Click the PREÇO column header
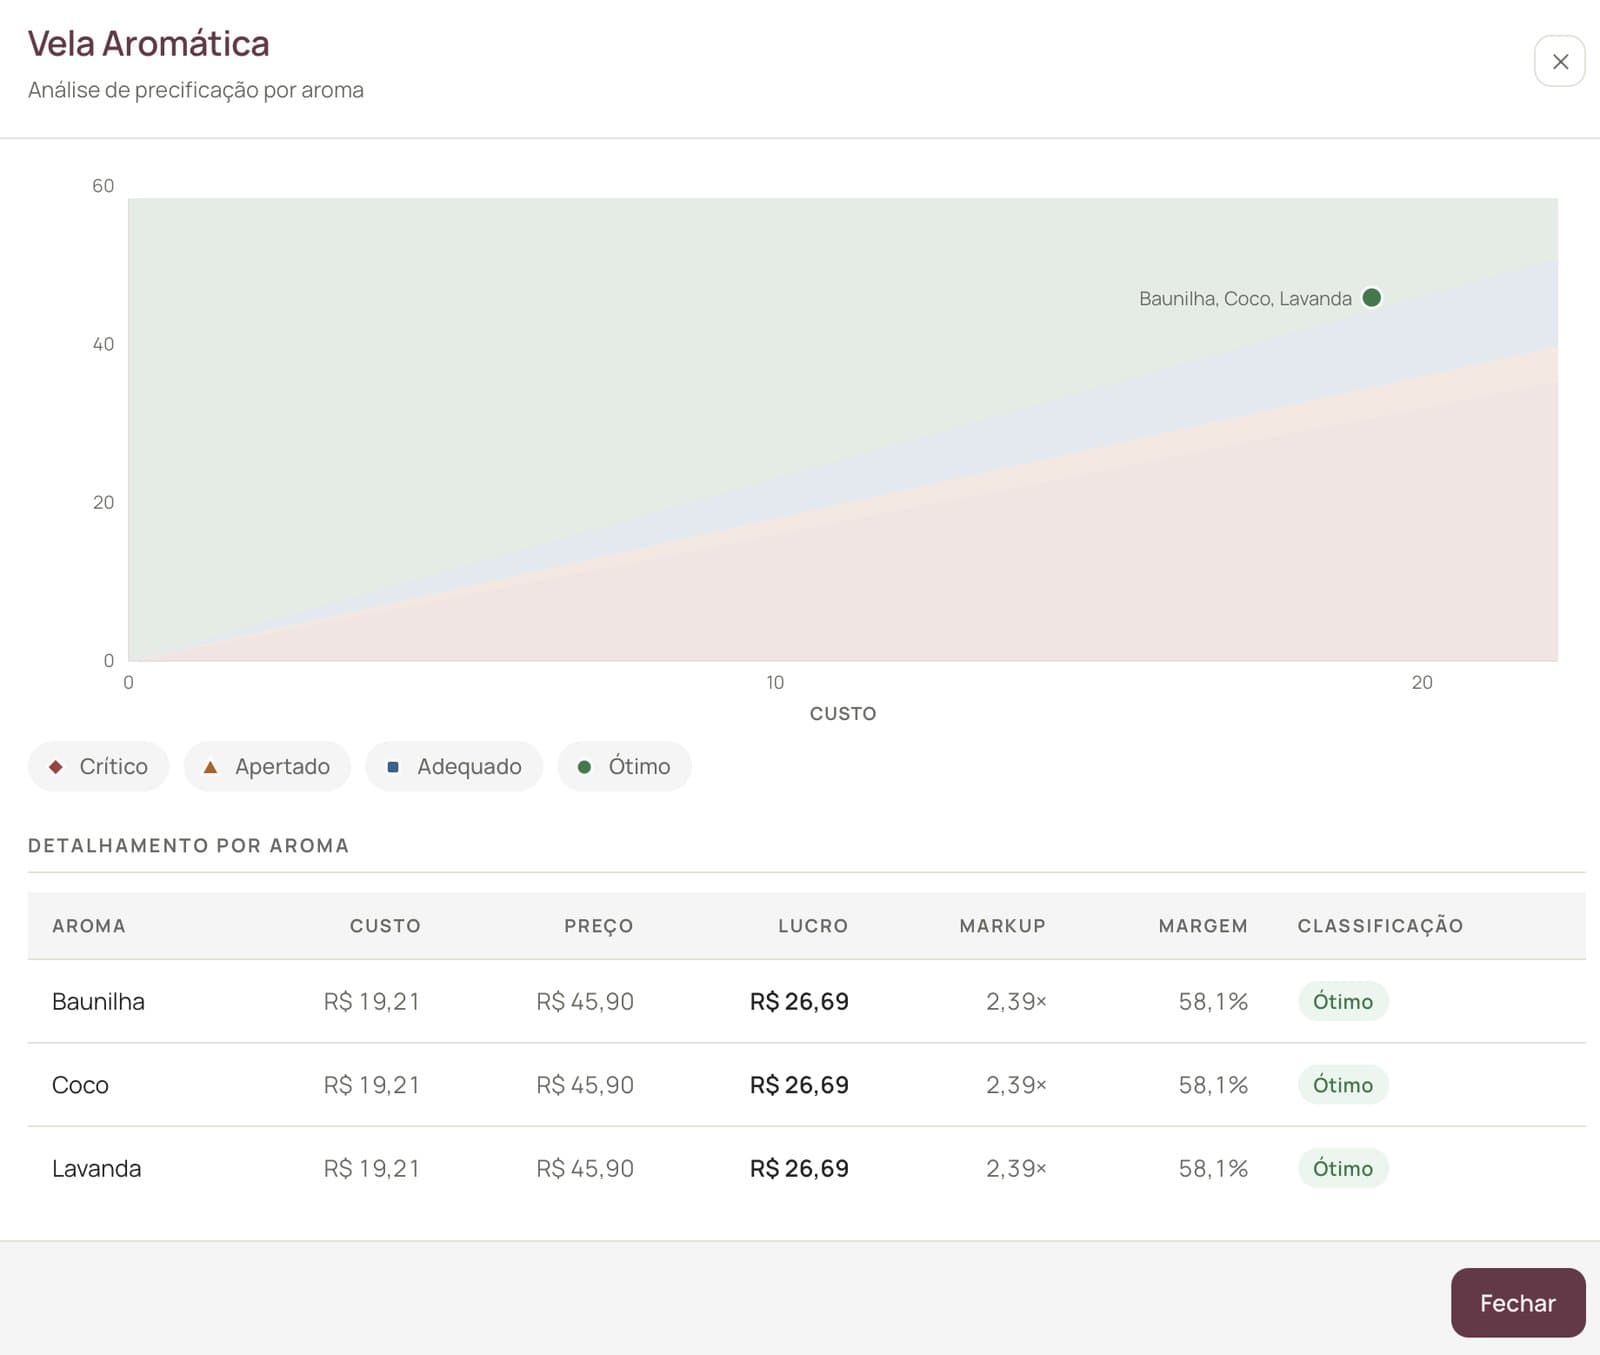The width and height of the screenshot is (1600, 1355). pos(598,926)
